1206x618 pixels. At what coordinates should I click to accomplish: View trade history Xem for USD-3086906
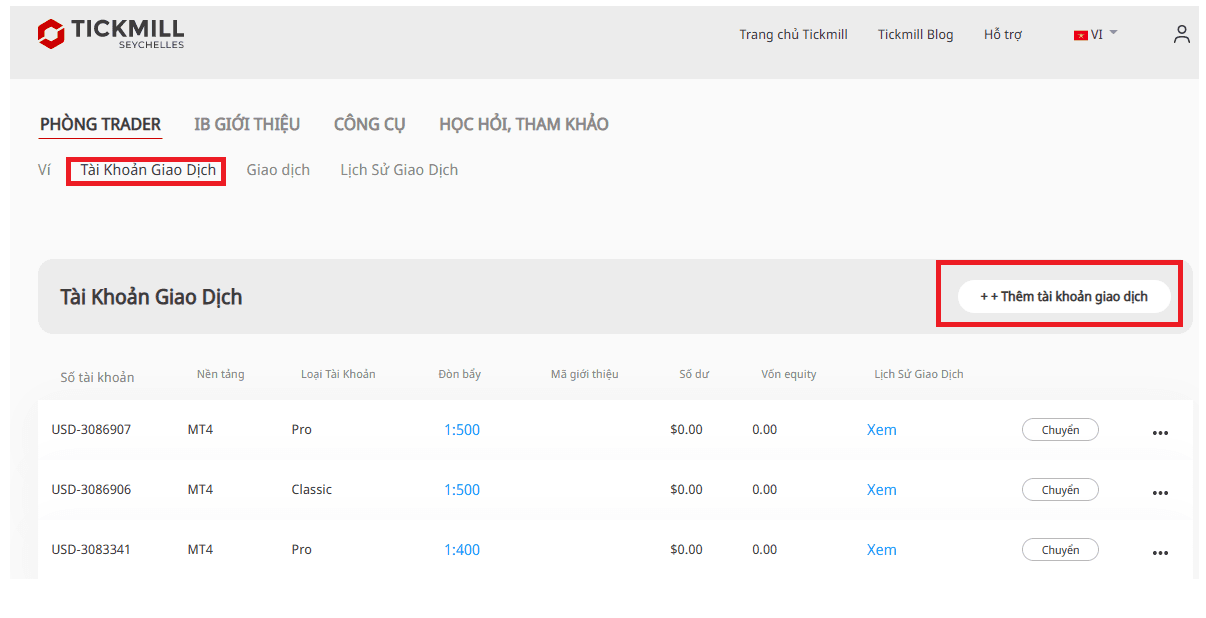point(881,490)
